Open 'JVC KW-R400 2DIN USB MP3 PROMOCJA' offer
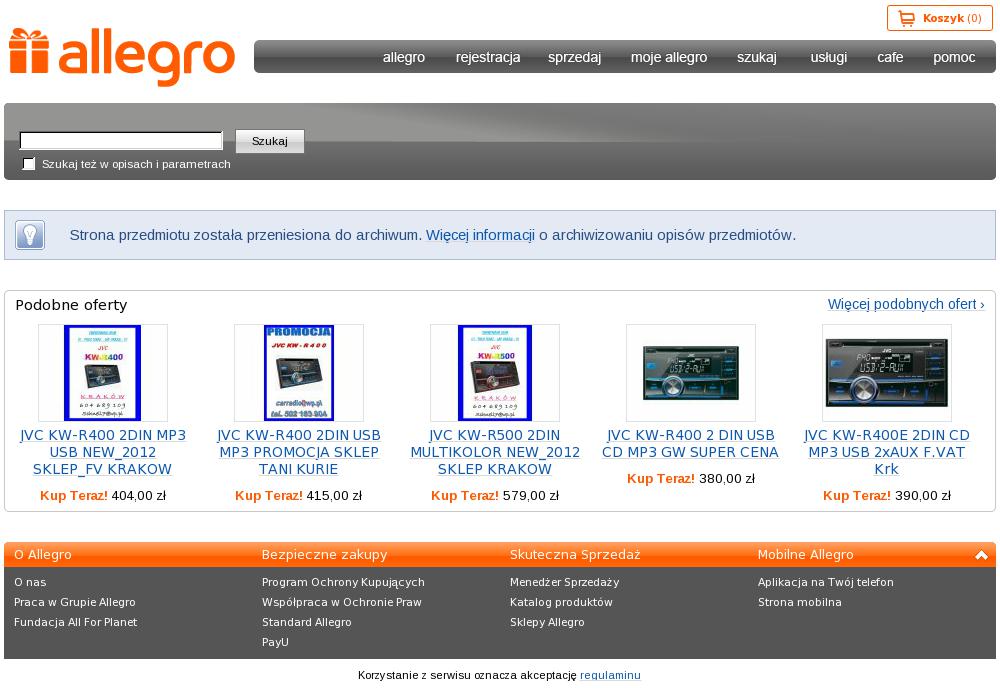Screen dimensions: 1000x695 (298, 452)
